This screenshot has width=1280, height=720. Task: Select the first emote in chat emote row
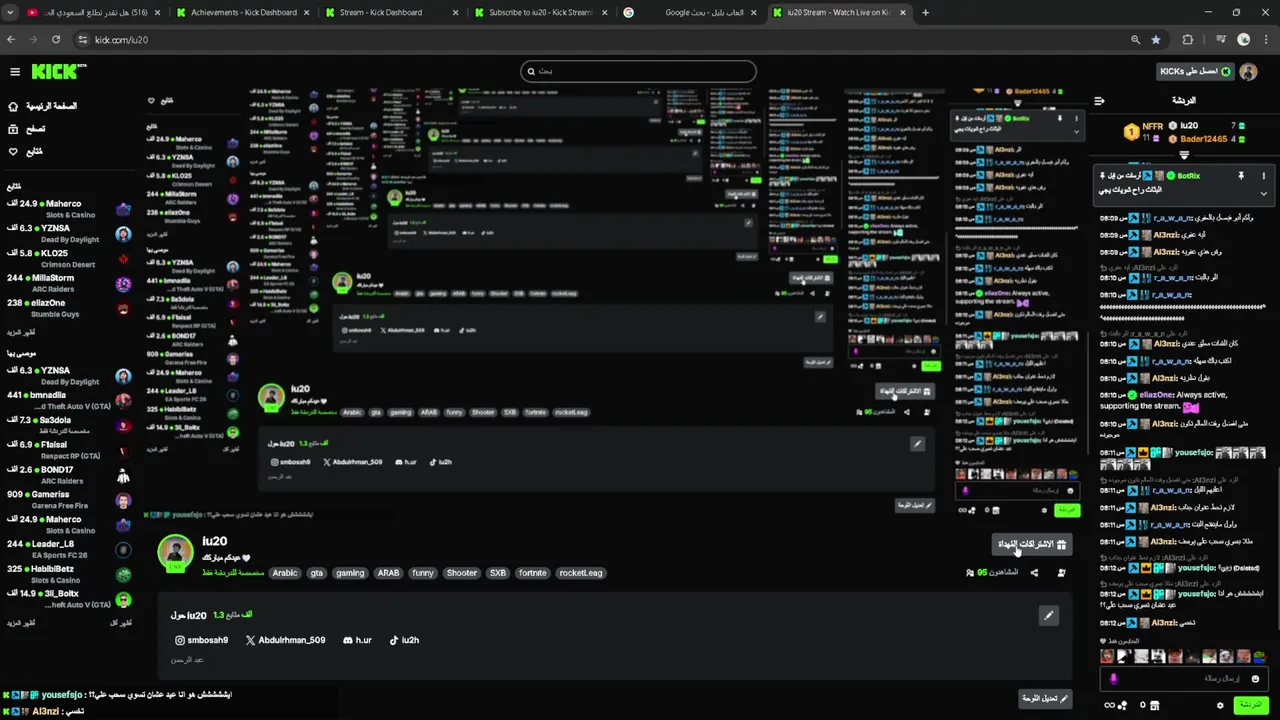[x=1107, y=656]
